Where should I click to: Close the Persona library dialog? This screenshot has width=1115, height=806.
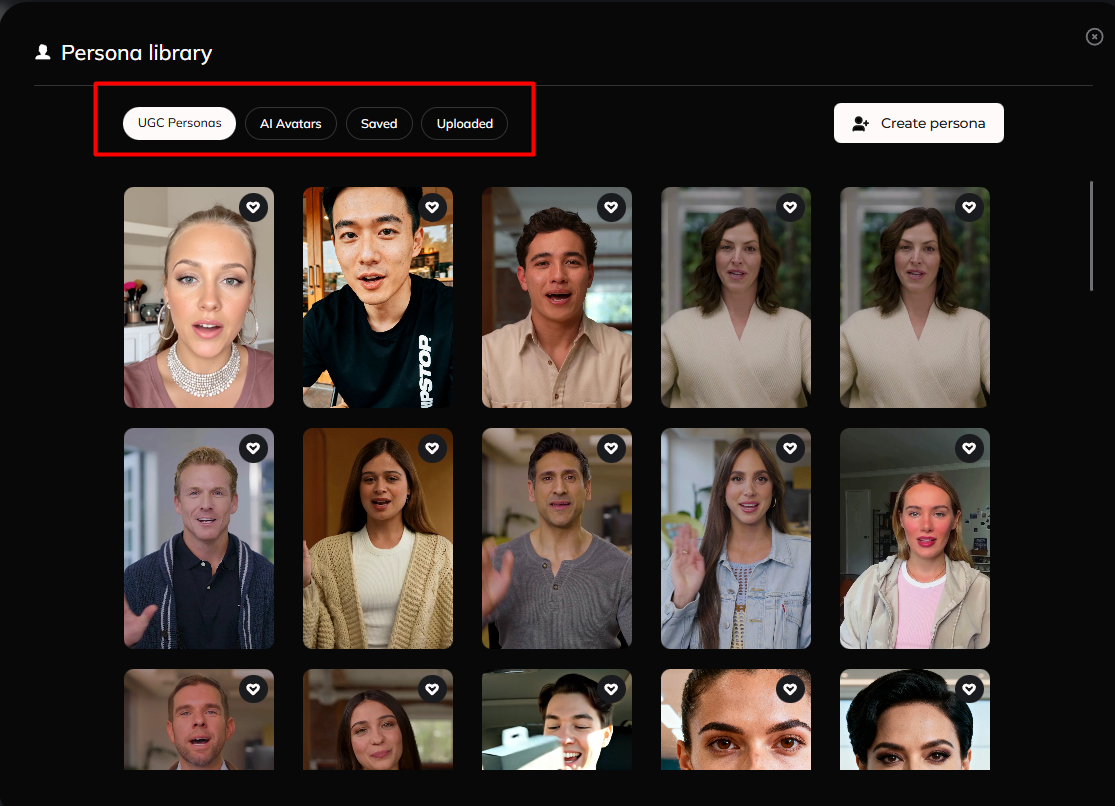coord(1094,36)
